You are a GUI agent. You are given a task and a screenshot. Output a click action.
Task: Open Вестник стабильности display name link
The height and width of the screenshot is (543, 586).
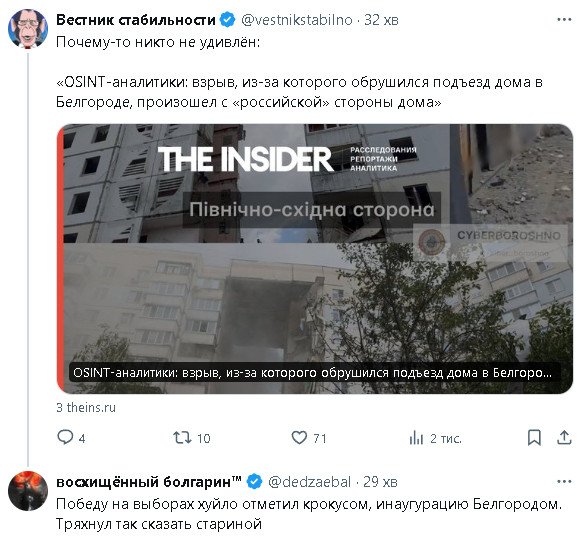pos(136,19)
